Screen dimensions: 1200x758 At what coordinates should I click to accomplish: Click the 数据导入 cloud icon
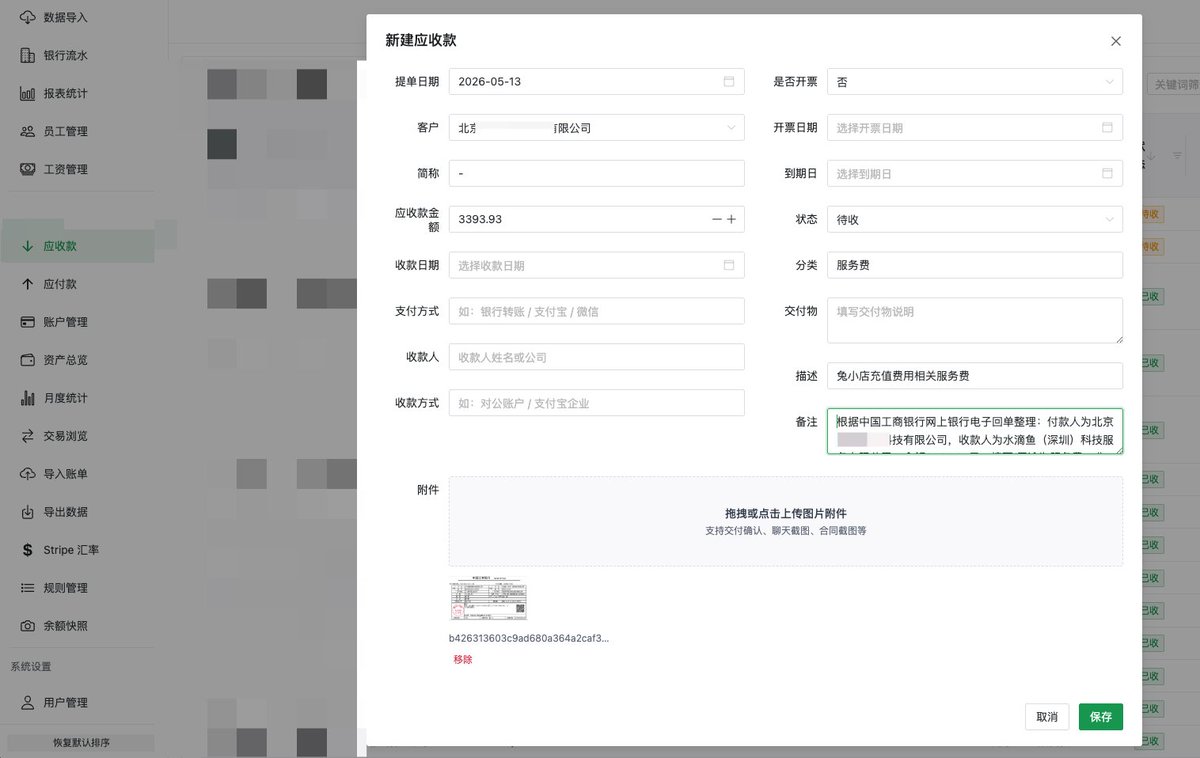28,18
